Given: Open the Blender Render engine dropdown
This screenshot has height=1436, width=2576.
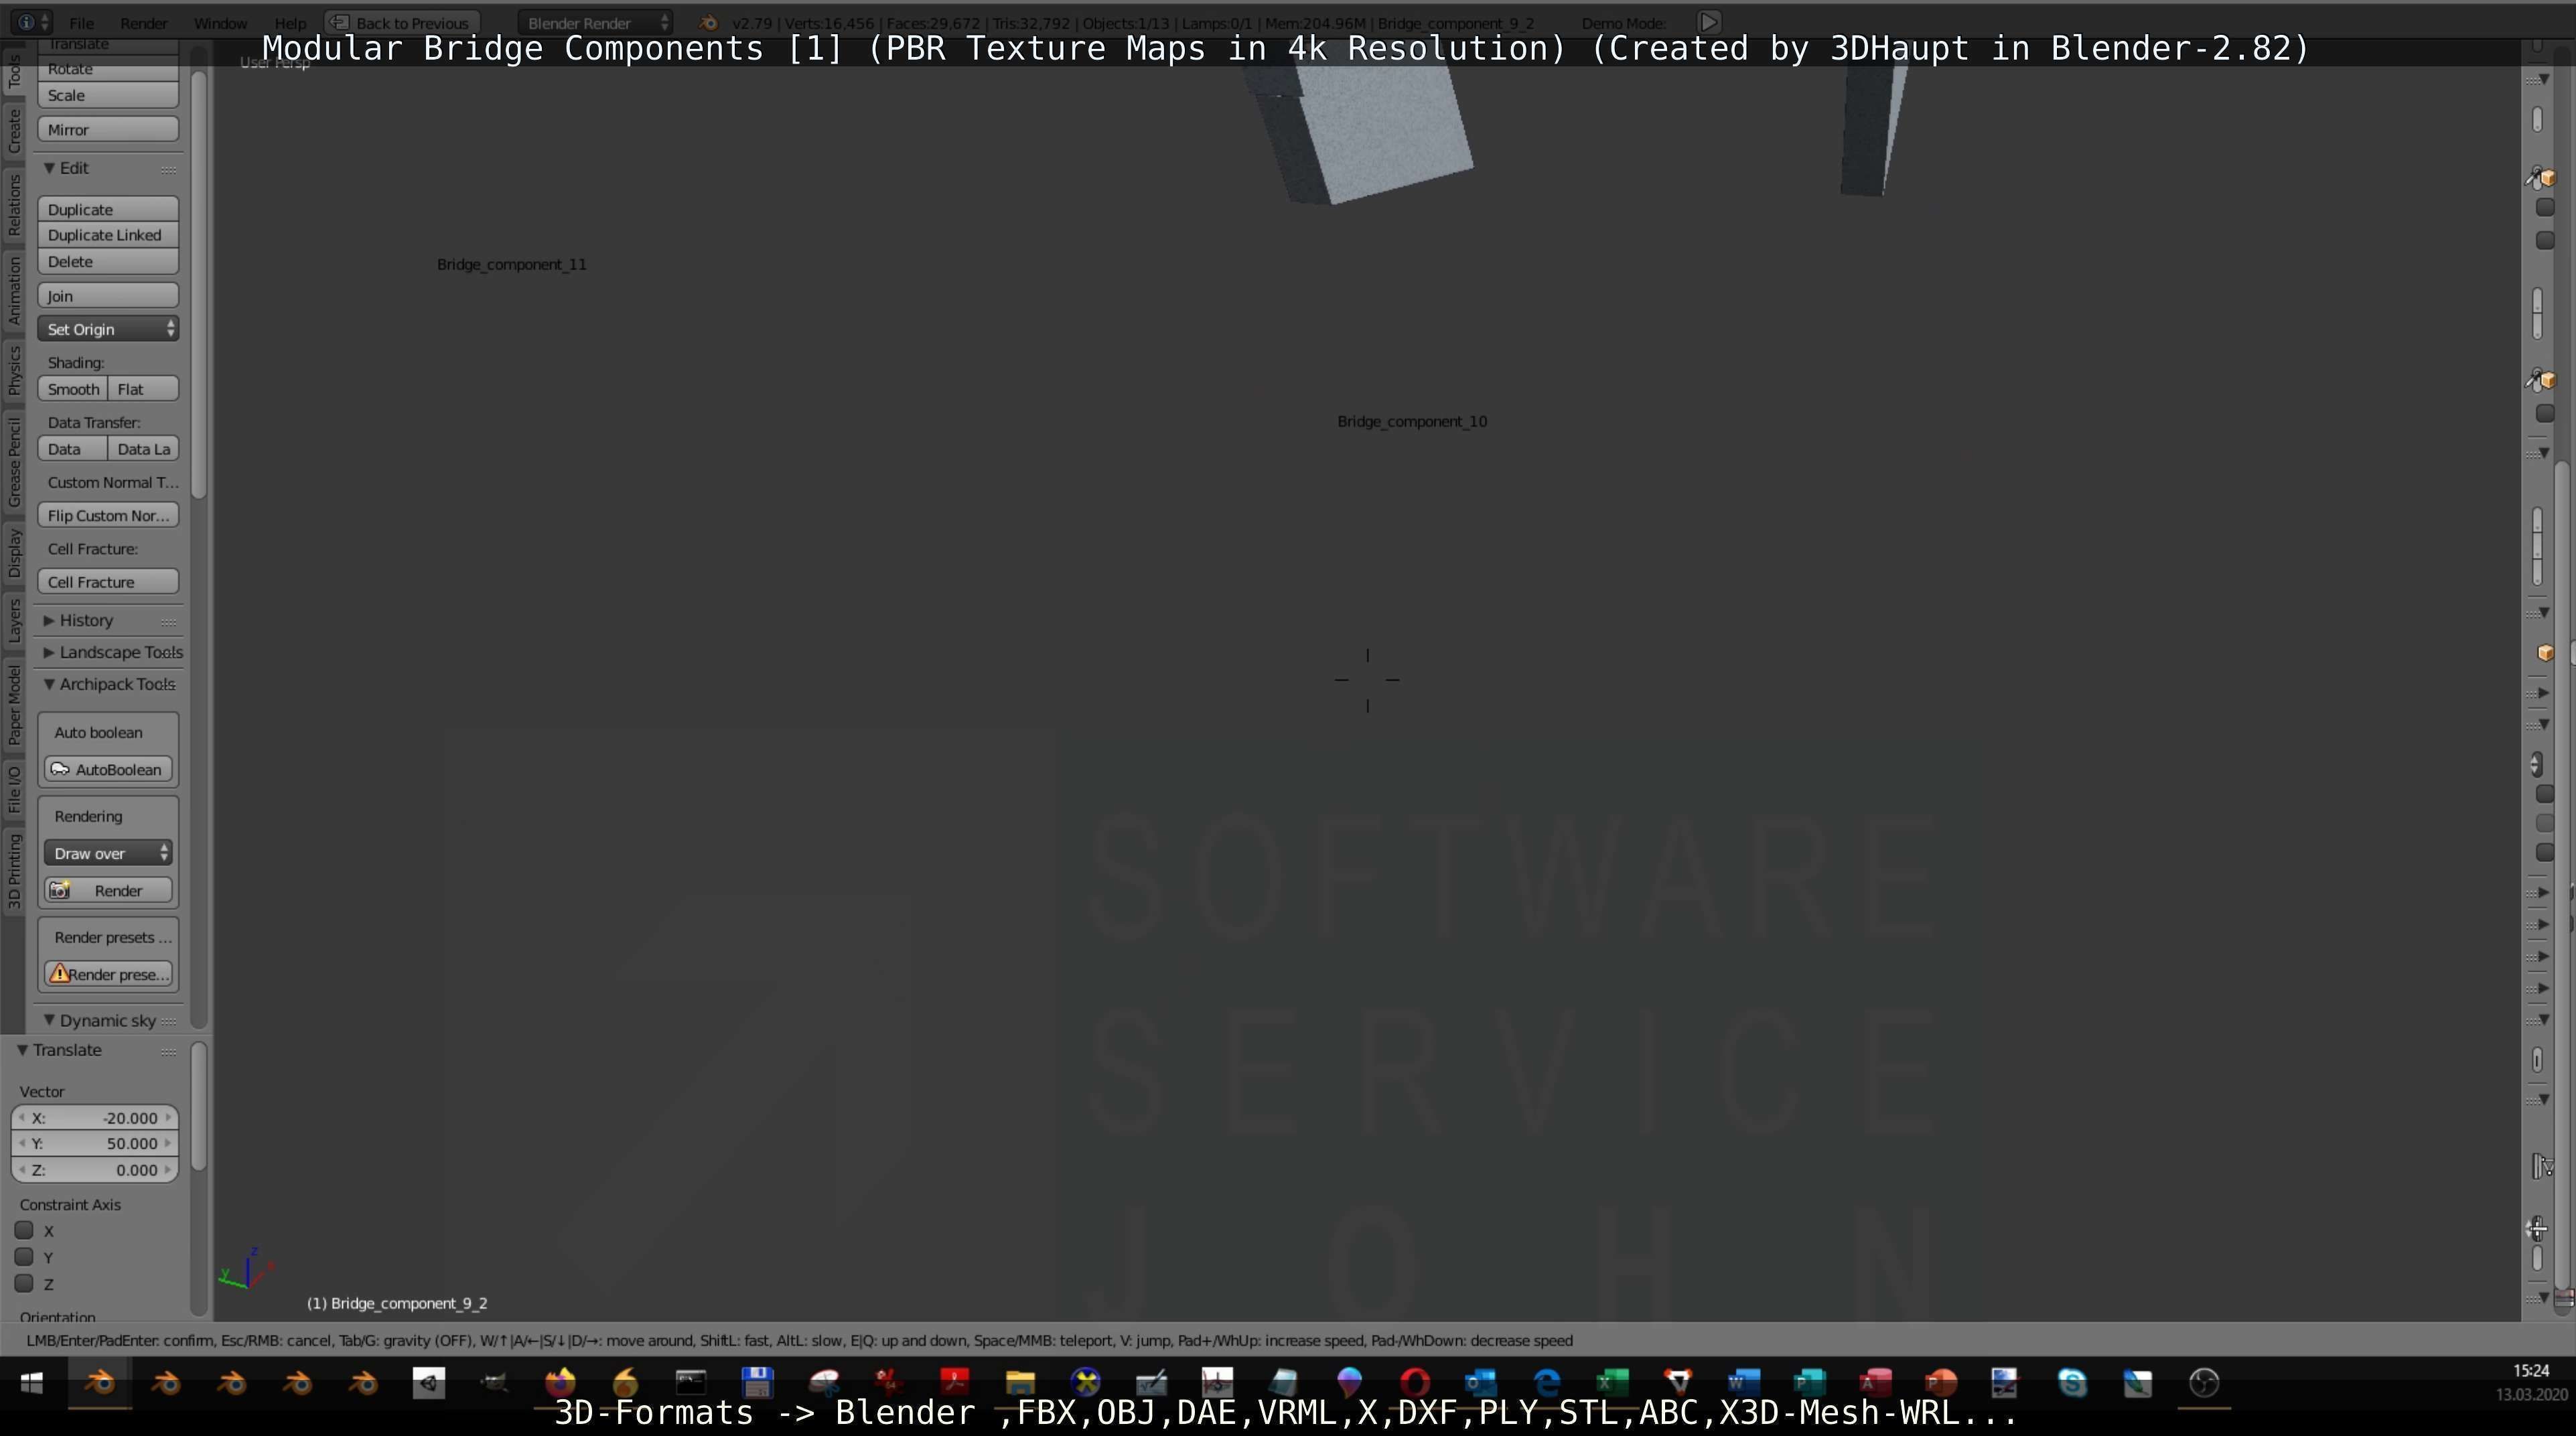Looking at the screenshot, I should tap(596, 22).
